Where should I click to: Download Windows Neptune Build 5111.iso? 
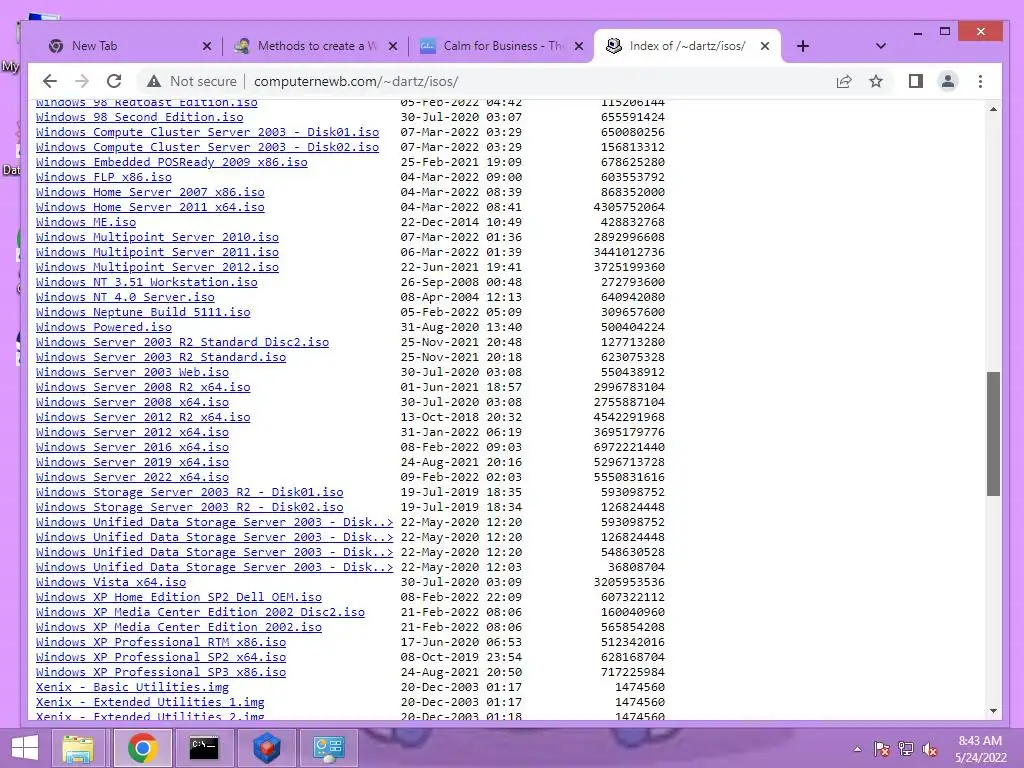tap(143, 312)
